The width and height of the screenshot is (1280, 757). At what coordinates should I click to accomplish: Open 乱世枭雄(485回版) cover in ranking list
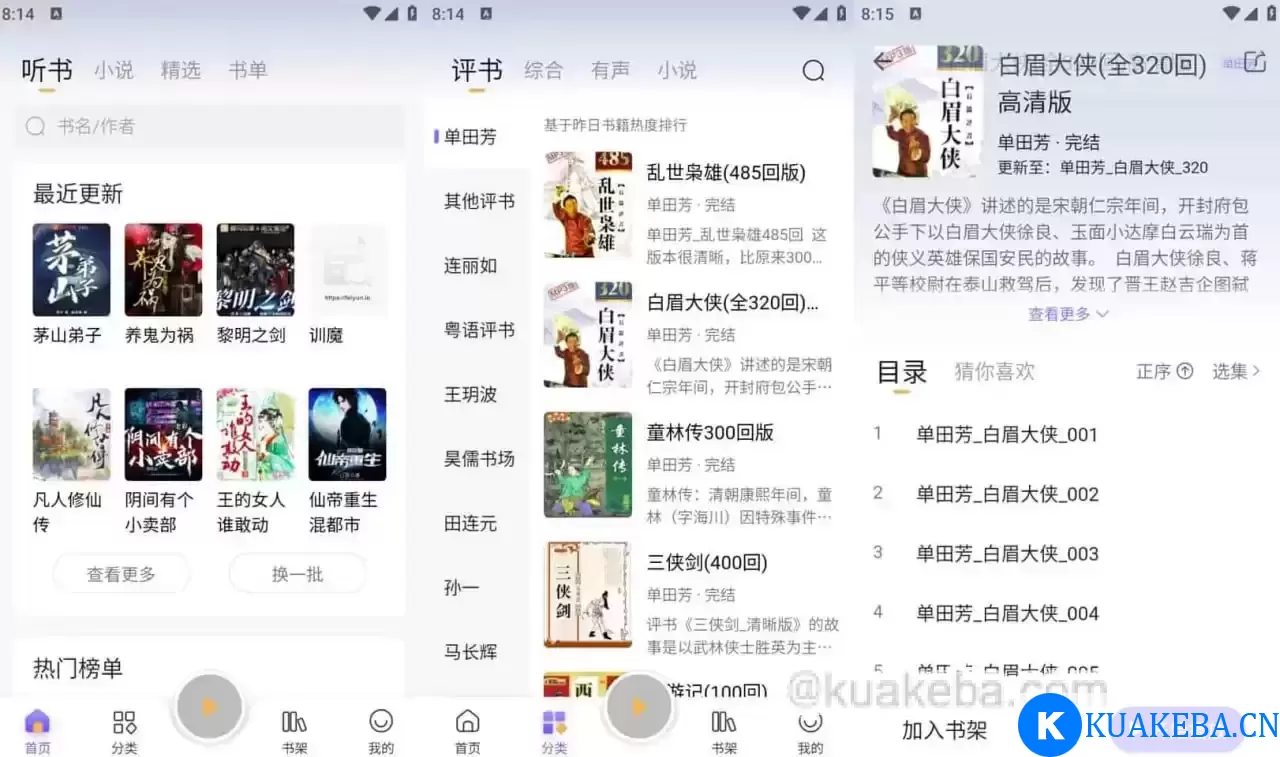pyautogui.click(x=588, y=204)
